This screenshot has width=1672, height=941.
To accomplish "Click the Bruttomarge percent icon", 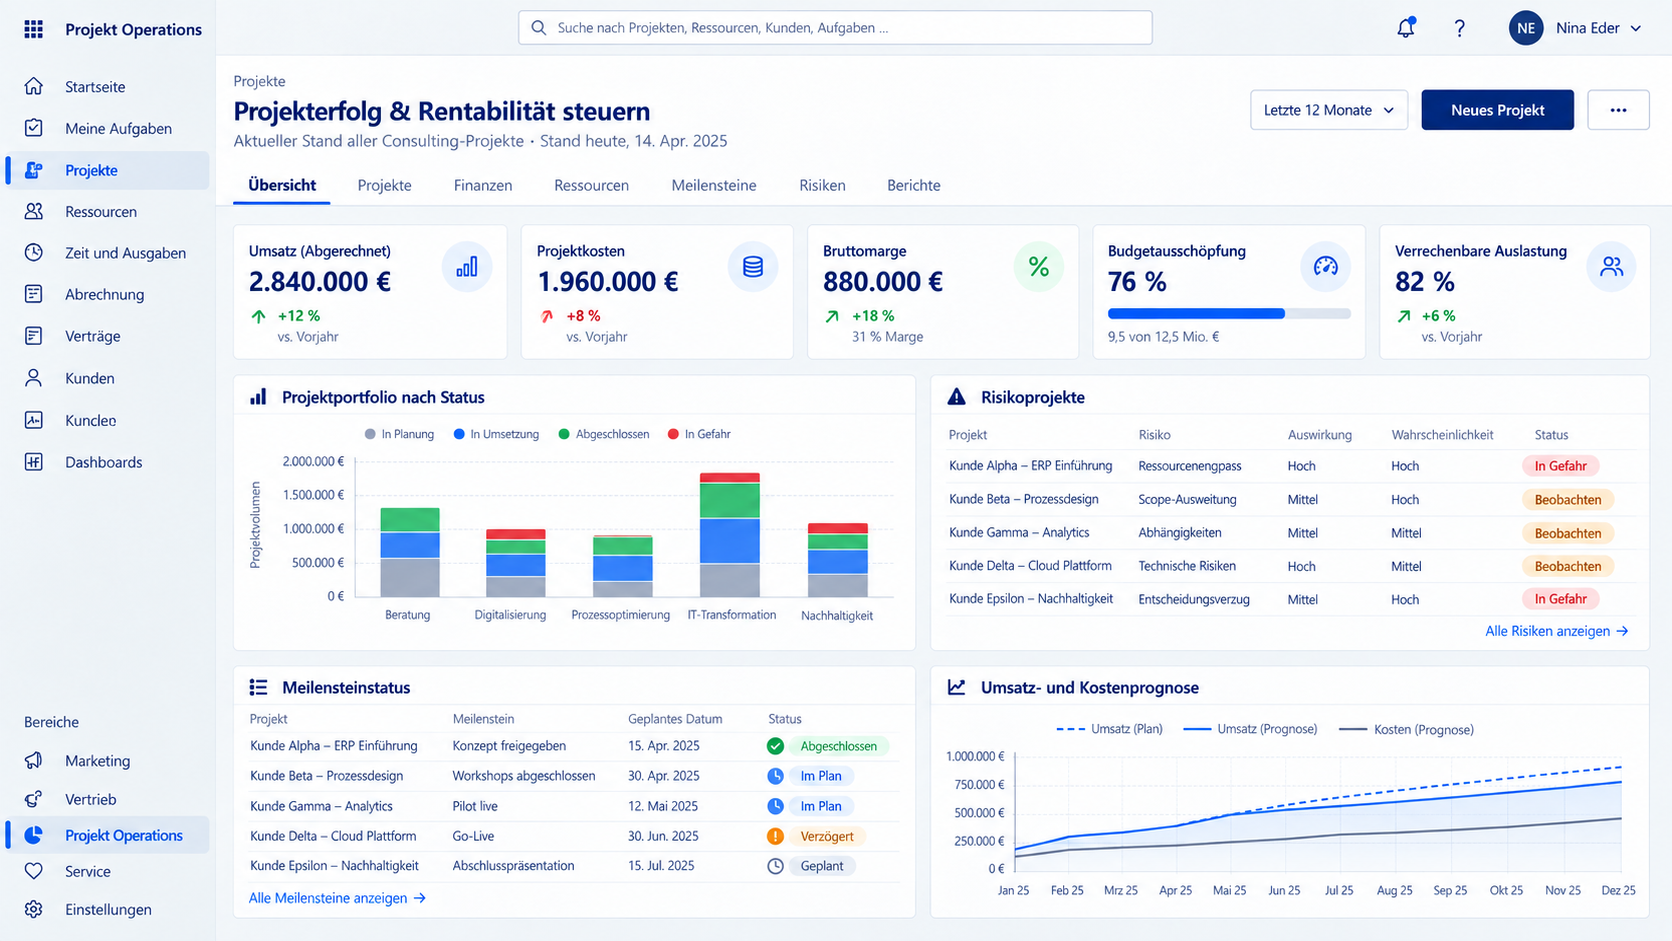I will (x=1039, y=267).
